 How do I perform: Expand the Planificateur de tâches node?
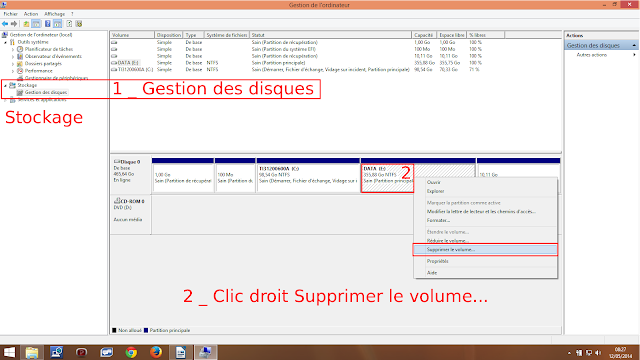click(x=13, y=49)
